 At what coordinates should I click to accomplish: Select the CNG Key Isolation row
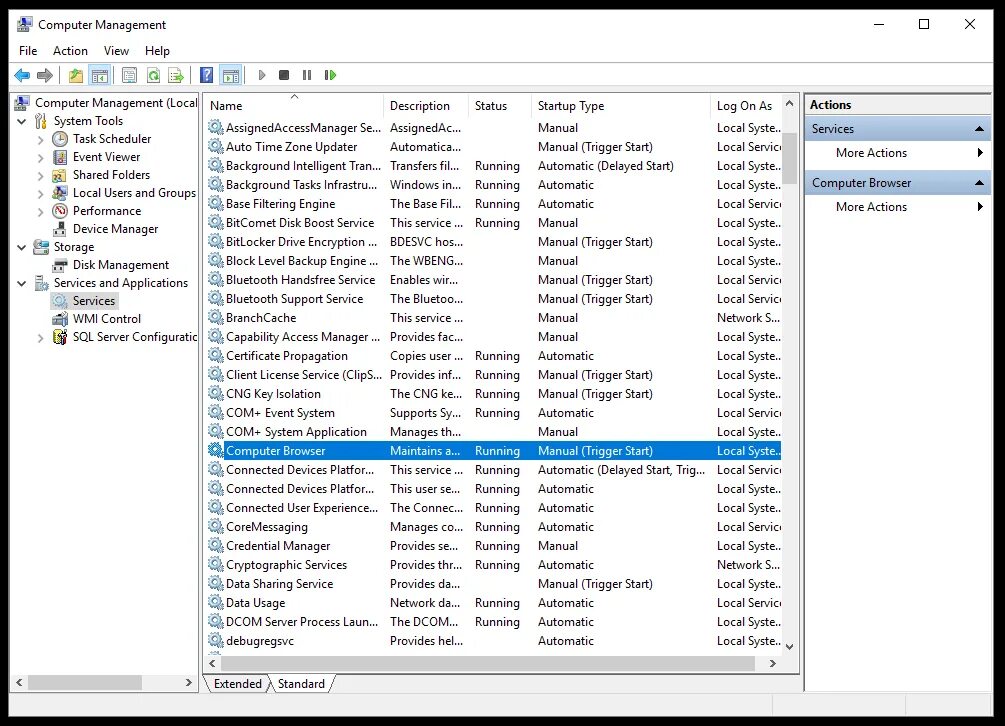coord(494,393)
